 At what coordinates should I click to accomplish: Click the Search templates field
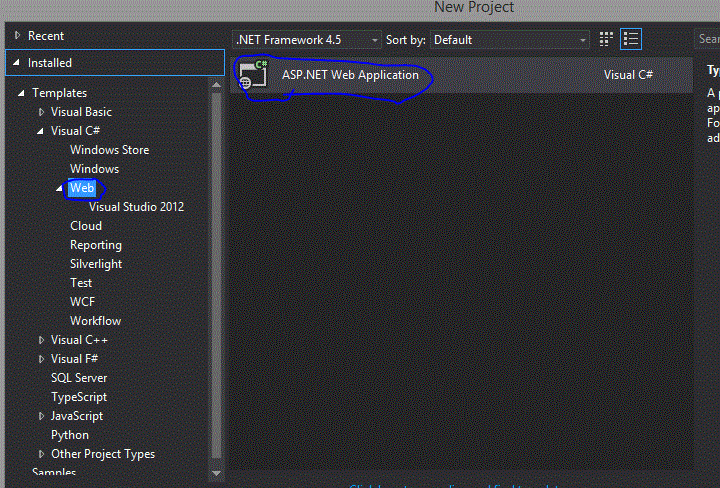[707, 39]
